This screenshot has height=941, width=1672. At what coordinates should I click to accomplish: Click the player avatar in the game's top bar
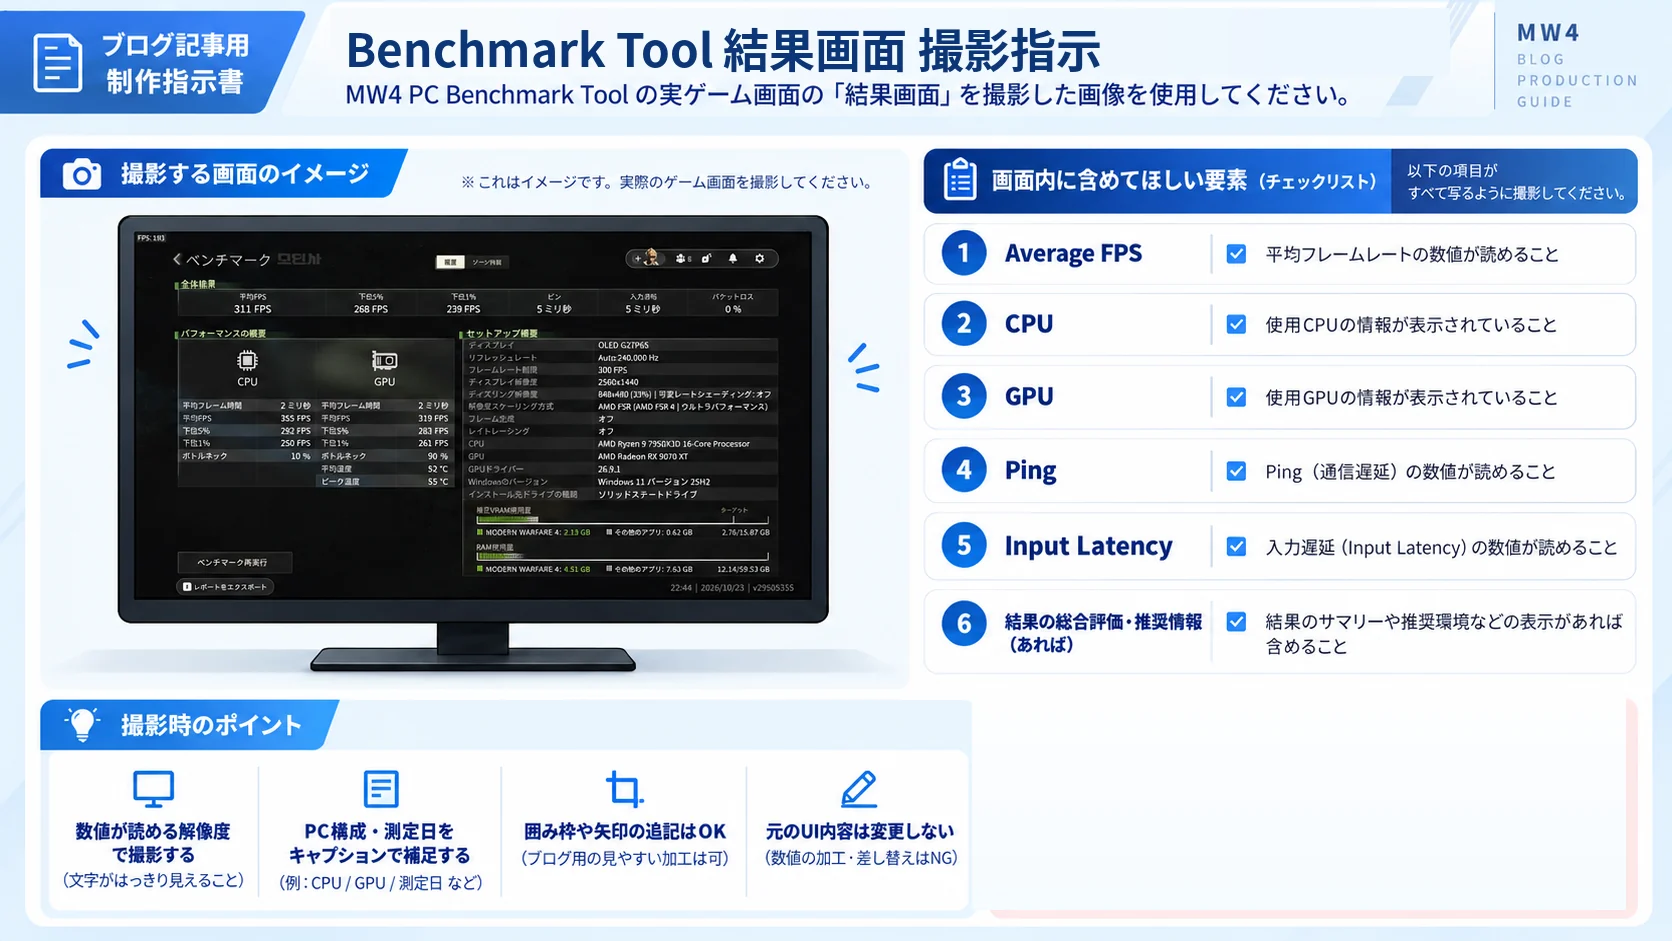pyautogui.click(x=652, y=258)
